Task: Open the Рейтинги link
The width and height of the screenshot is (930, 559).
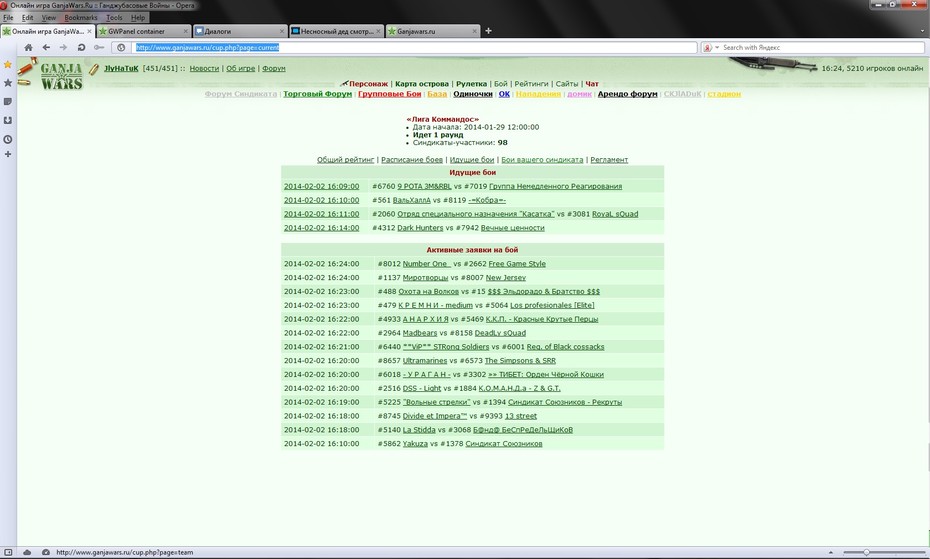Action: tap(531, 84)
